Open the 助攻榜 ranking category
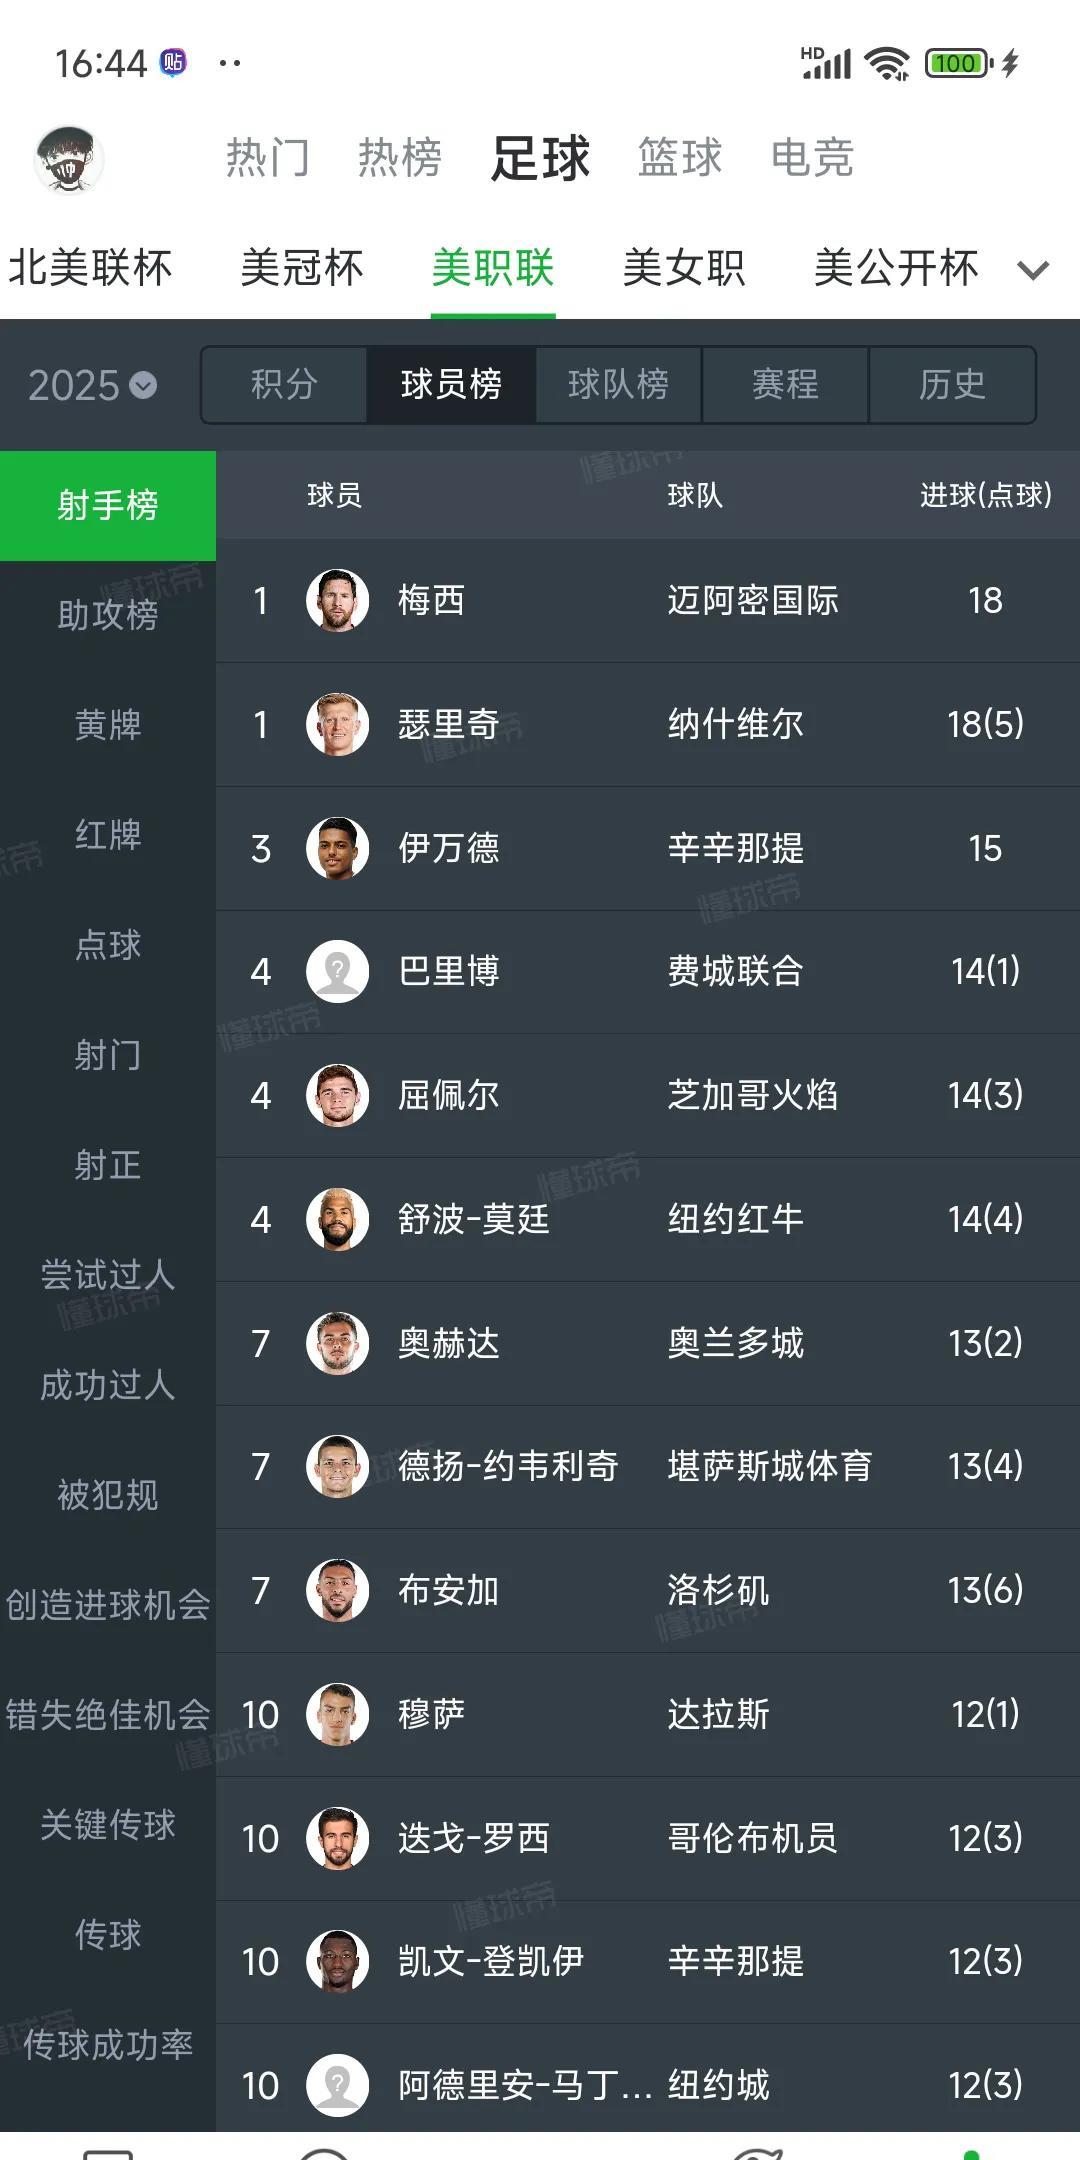 pos(108,615)
